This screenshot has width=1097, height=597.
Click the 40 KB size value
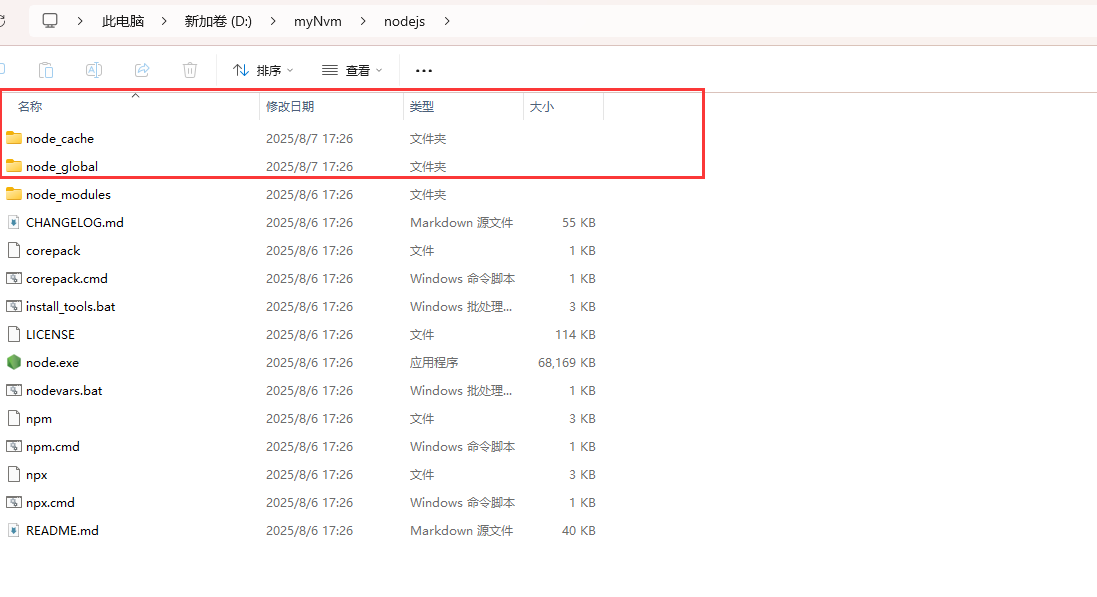coord(579,531)
